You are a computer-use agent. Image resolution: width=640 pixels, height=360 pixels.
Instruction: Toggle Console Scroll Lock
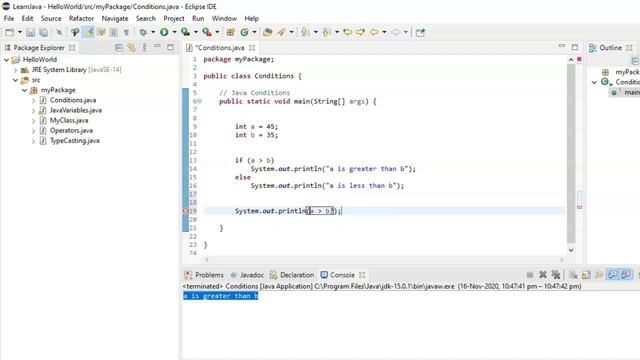[x=586, y=275]
